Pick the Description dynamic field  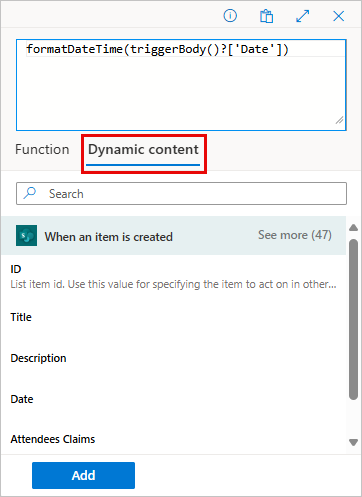click(x=173, y=358)
